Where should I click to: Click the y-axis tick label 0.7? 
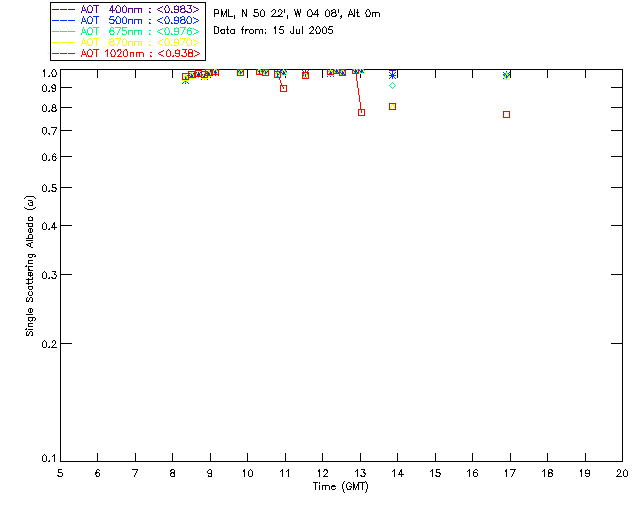pyautogui.click(x=49, y=131)
